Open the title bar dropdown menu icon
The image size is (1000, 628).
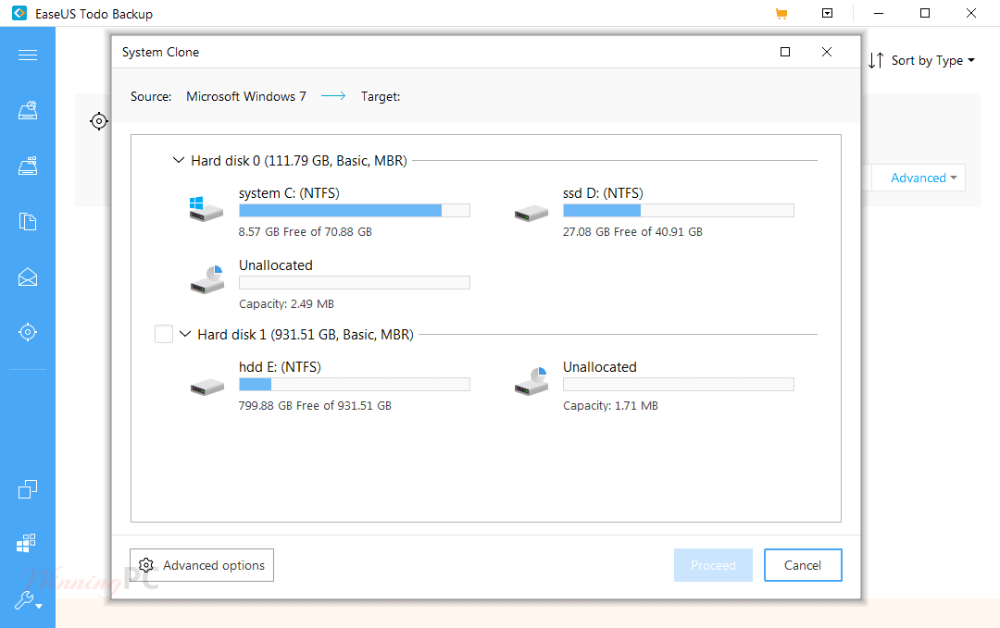[827, 14]
